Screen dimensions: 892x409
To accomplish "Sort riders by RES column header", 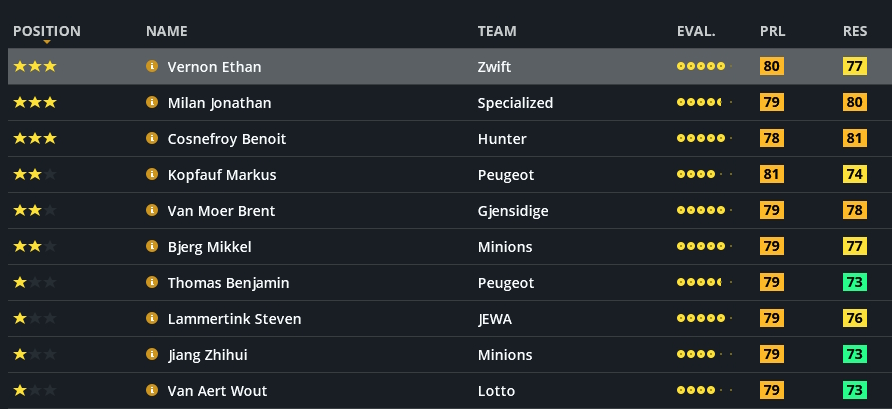I will [854, 31].
